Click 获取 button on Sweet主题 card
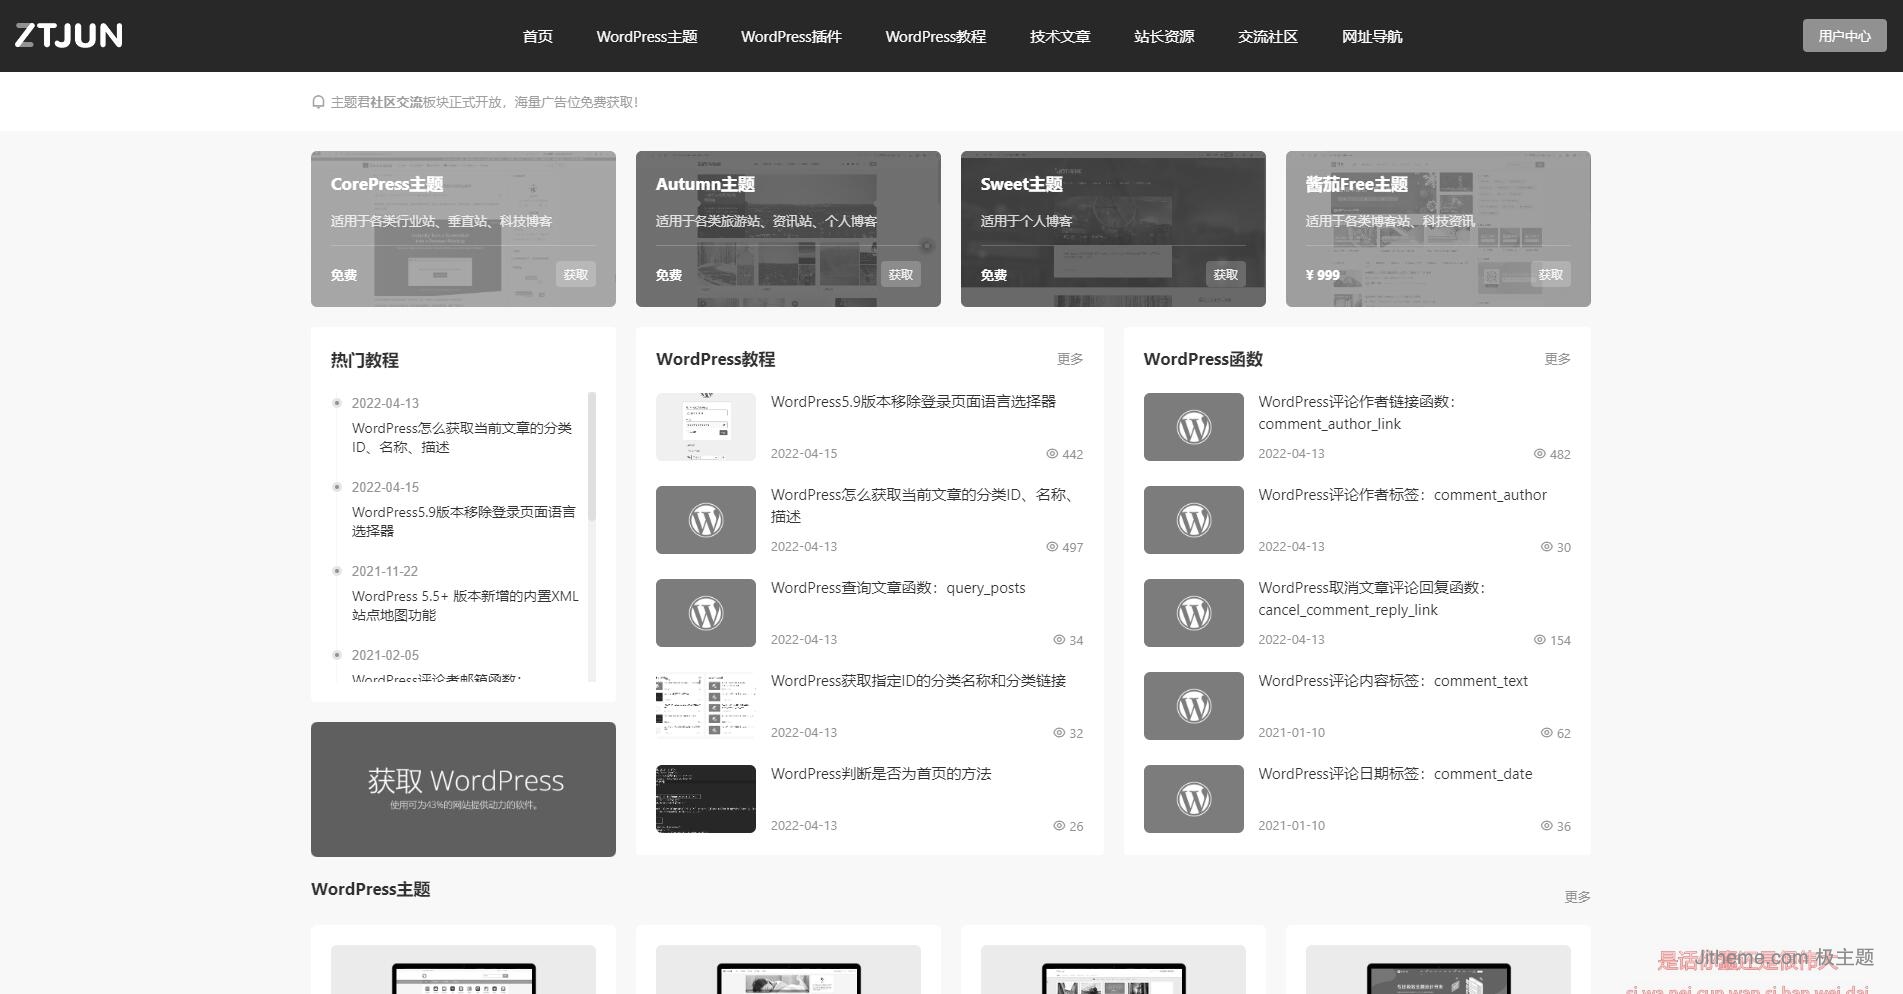Viewport: 1903px width, 994px height. (x=1225, y=275)
